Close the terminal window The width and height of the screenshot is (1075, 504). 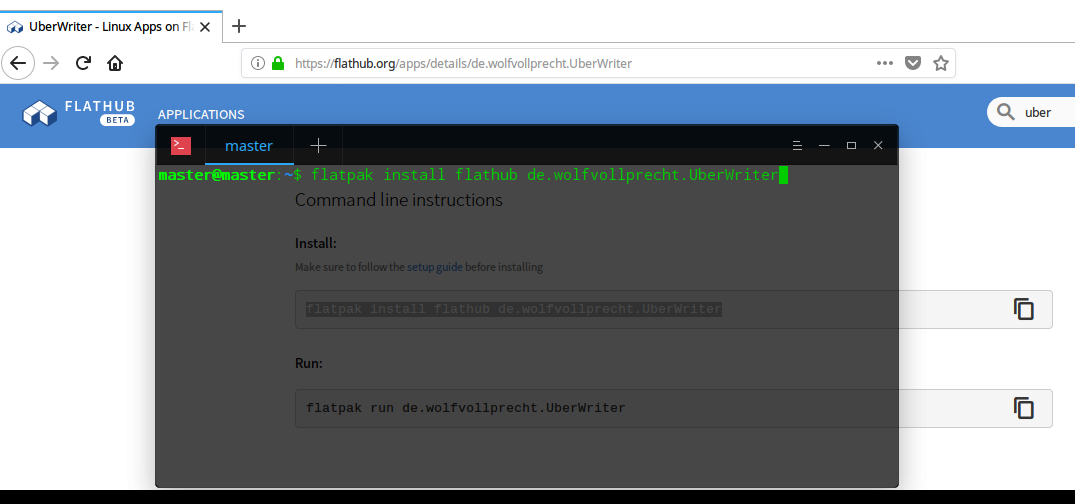(x=878, y=145)
